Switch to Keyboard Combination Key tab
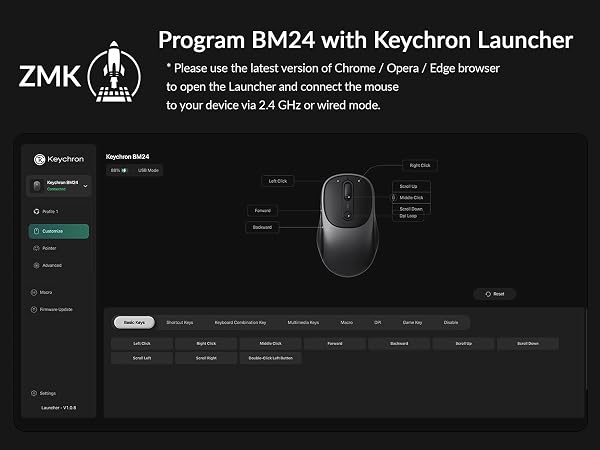 (240, 323)
